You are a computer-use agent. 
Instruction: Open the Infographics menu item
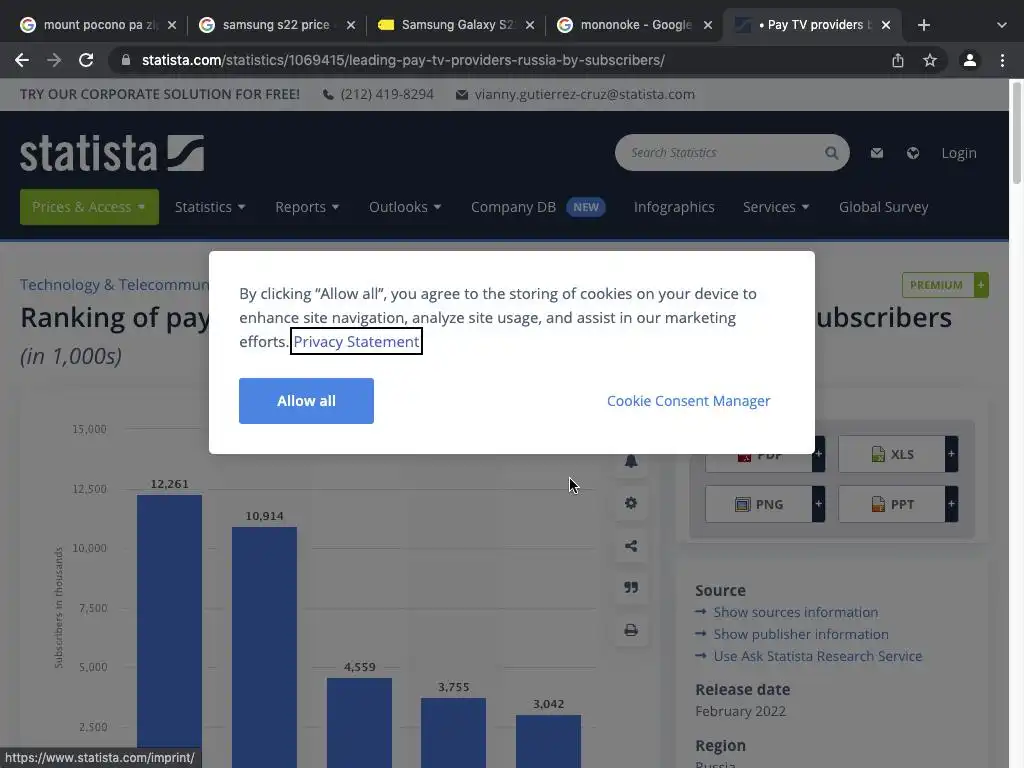[x=674, y=207]
